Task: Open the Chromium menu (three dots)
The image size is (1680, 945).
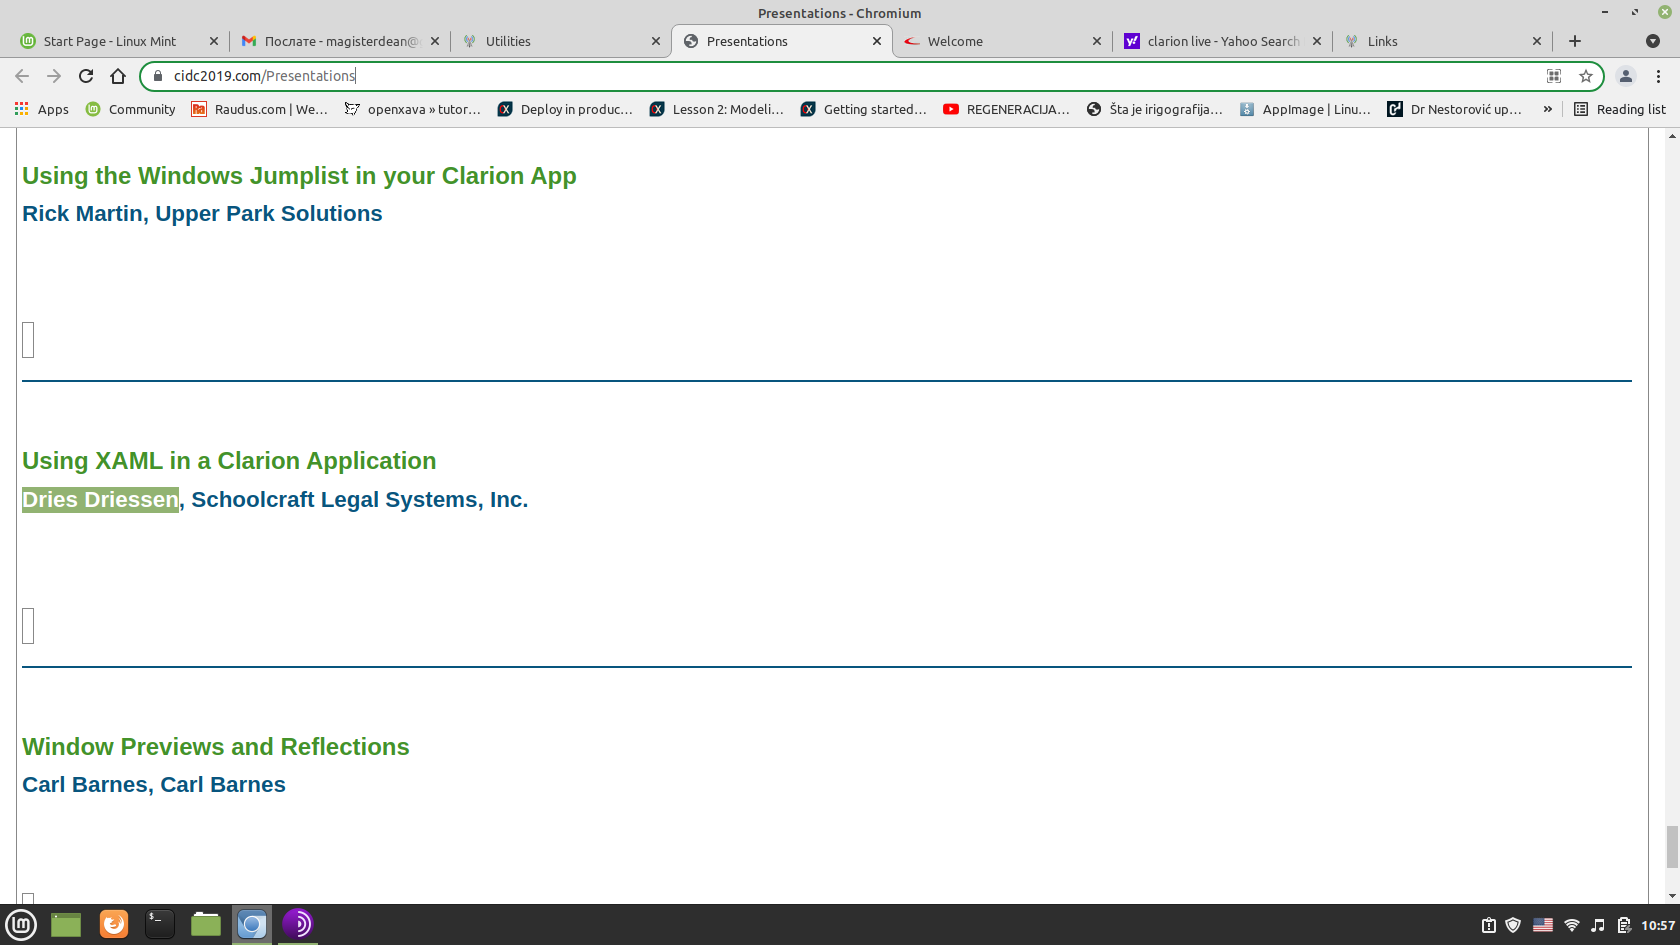Action: [1660, 76]
